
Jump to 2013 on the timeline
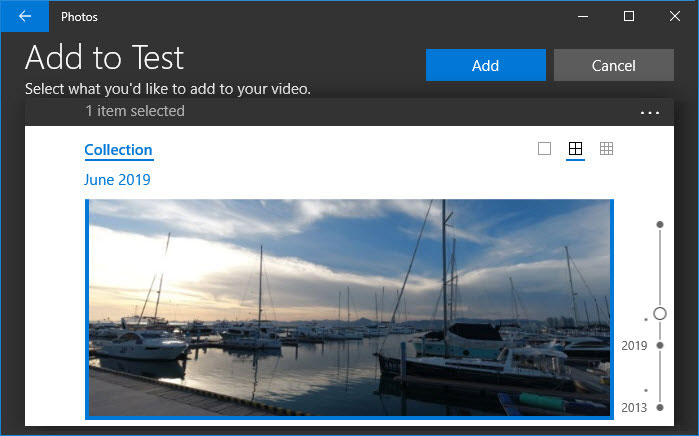[x=635, y=407]
